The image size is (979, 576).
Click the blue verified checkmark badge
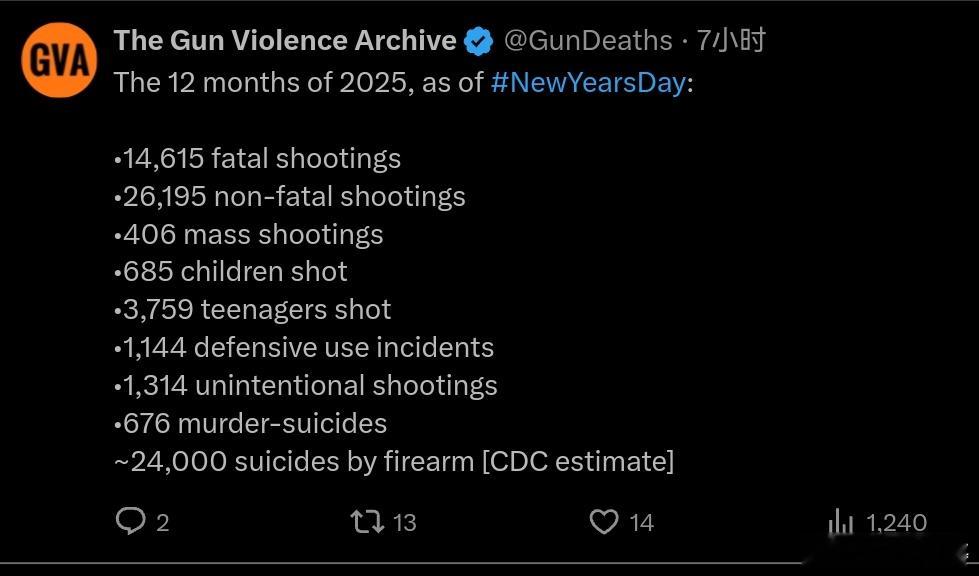tap(479, 41)
